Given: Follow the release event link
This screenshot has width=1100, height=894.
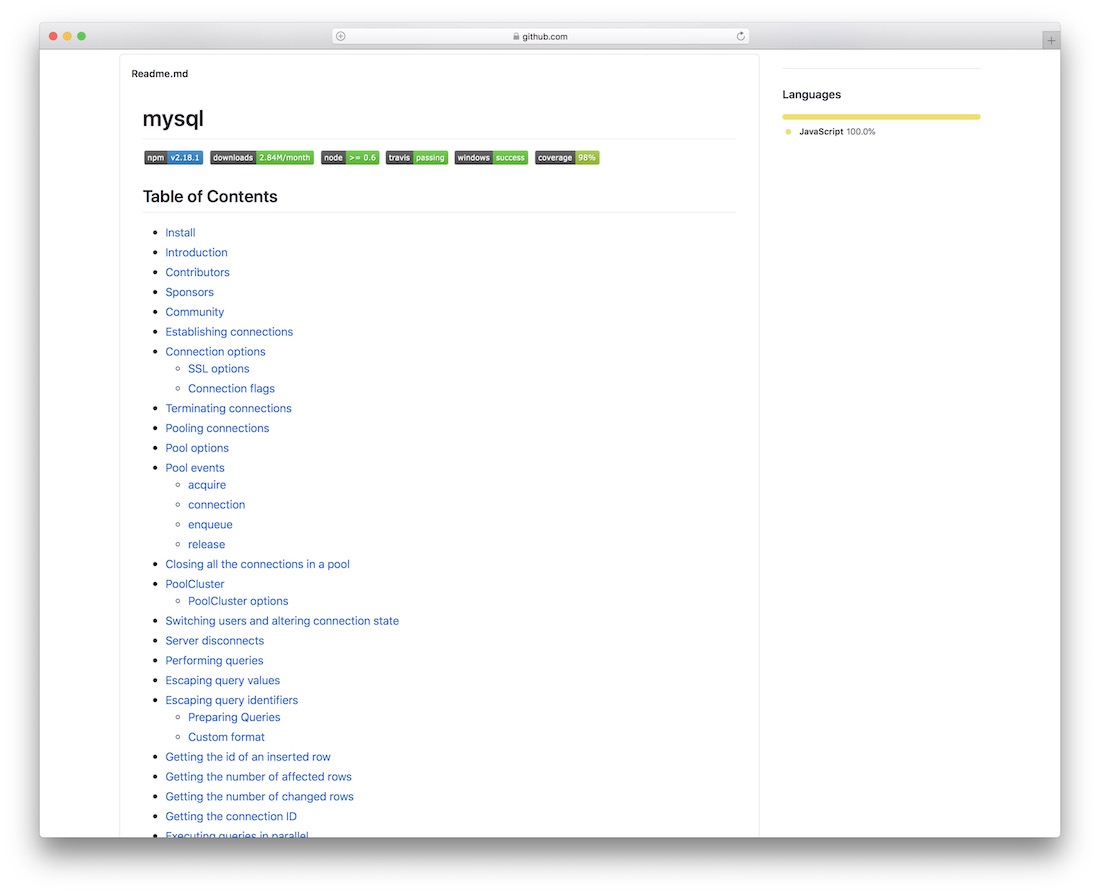Looking at the screenshot, I should (x=206, y=545).
